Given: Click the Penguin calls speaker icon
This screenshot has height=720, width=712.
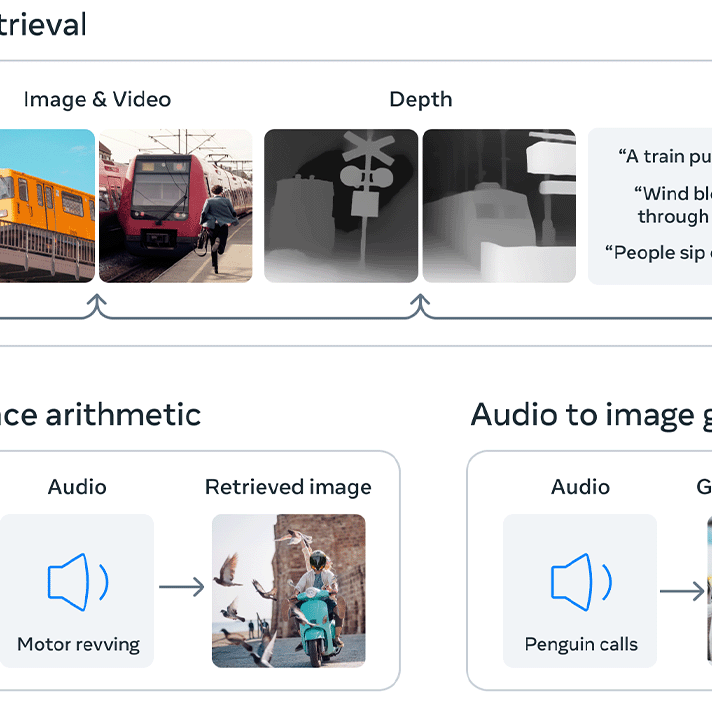Looking at the screenshot, I should 581,582.
